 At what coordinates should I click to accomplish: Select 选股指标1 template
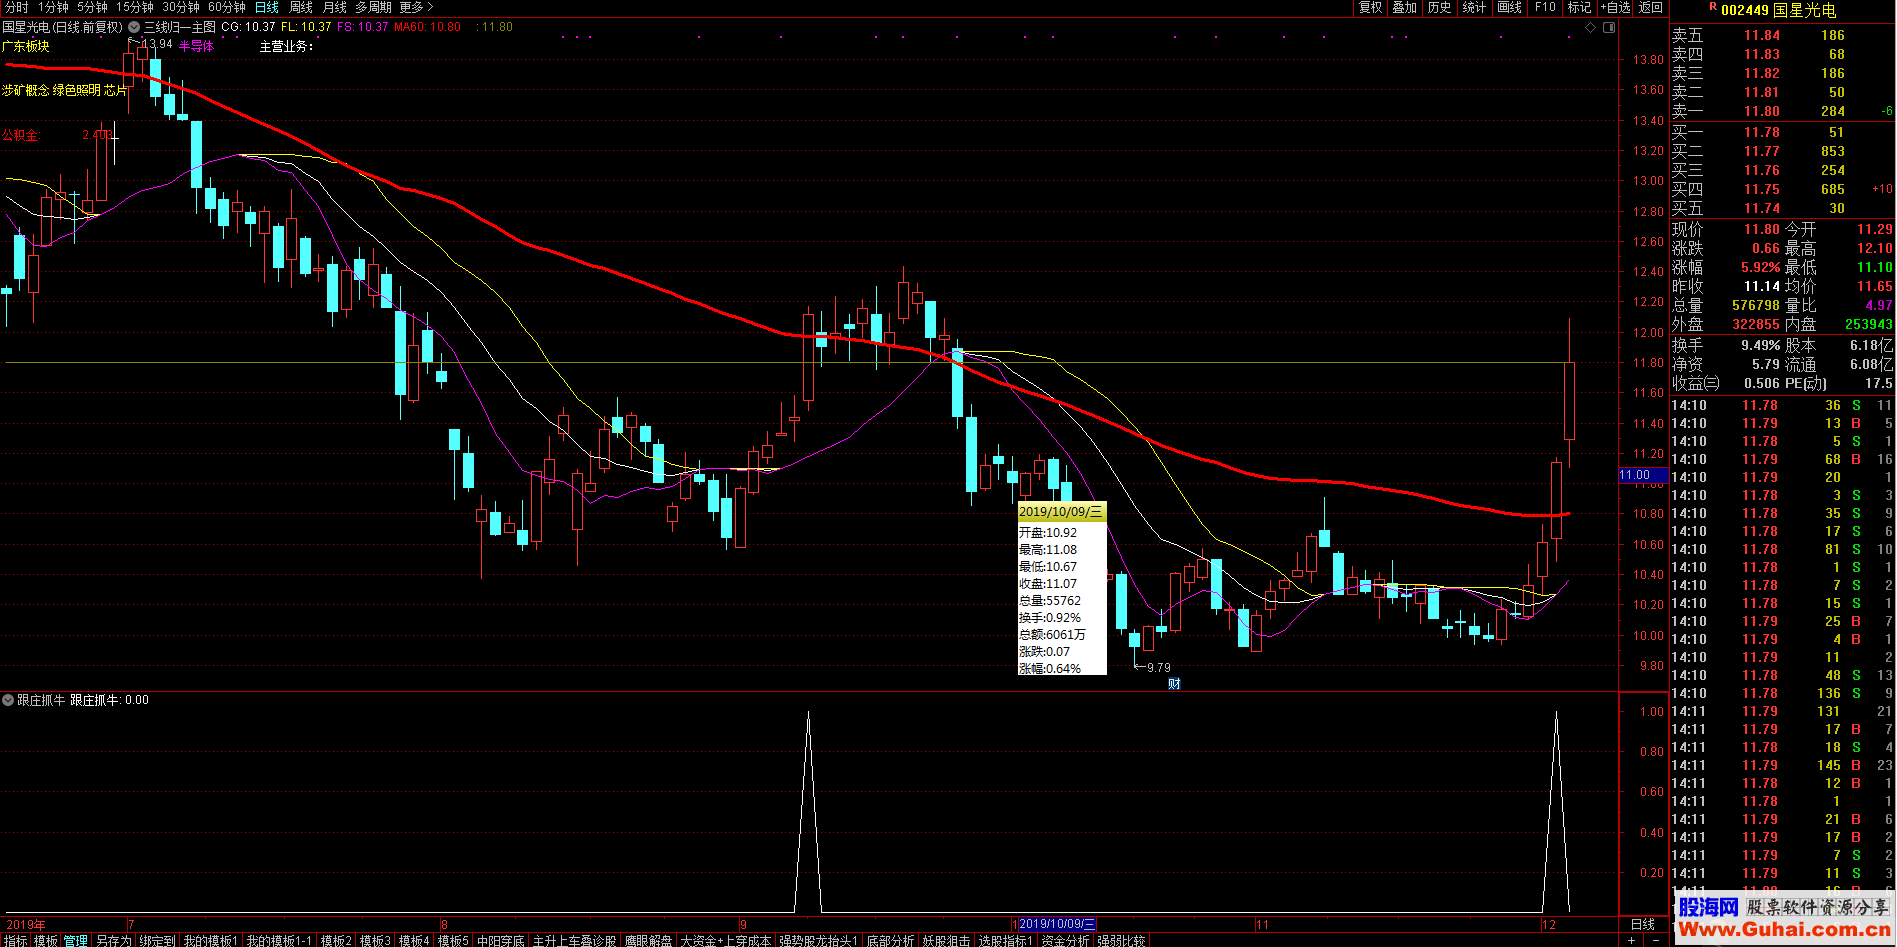pyautogui.click(x=1006, y=940)
